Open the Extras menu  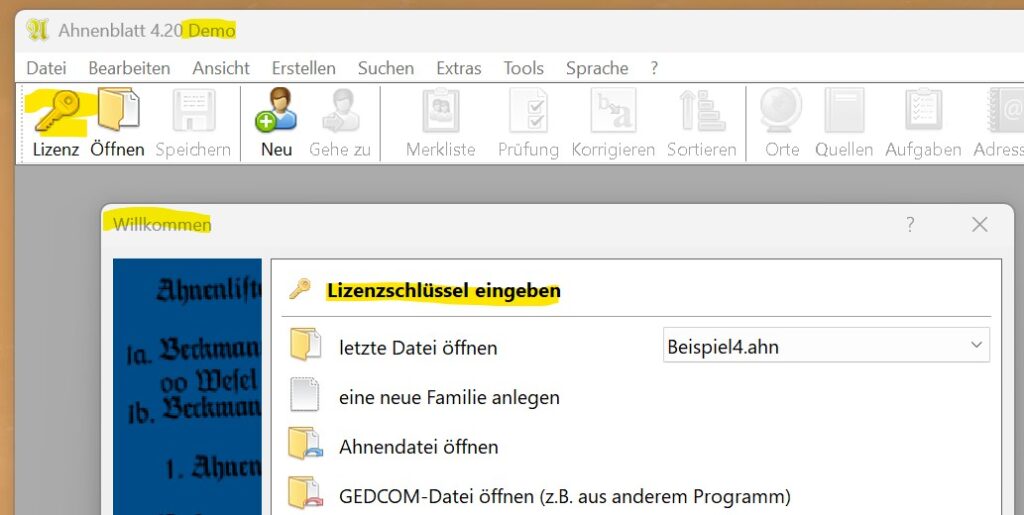(458, 68)
